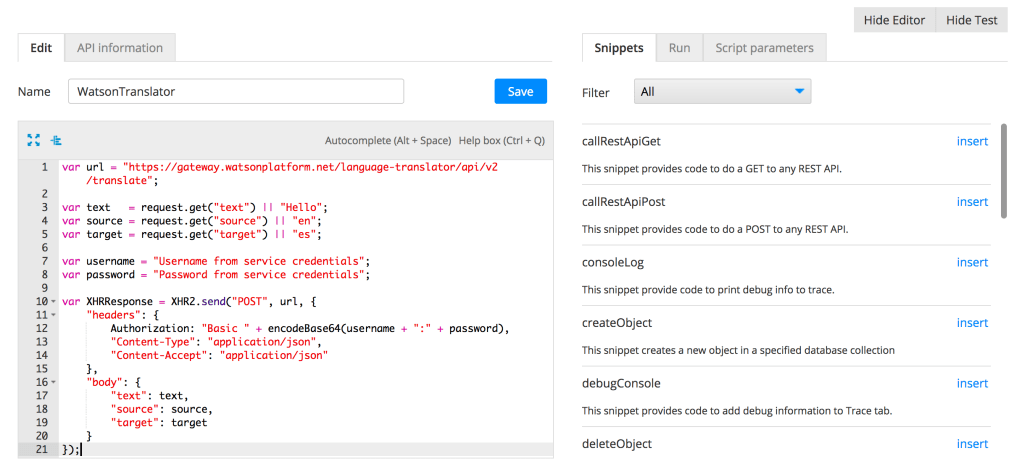The width and height of the screenshot is (1022, 464).
Task: Click the description of consoleLog snippet
Action: point(708,289)
